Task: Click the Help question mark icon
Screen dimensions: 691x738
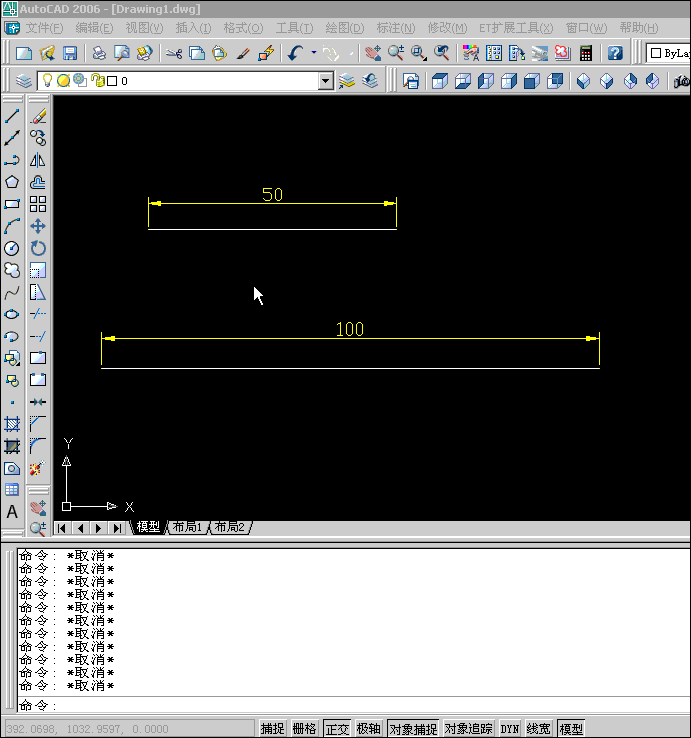Action: click(615, 53)
